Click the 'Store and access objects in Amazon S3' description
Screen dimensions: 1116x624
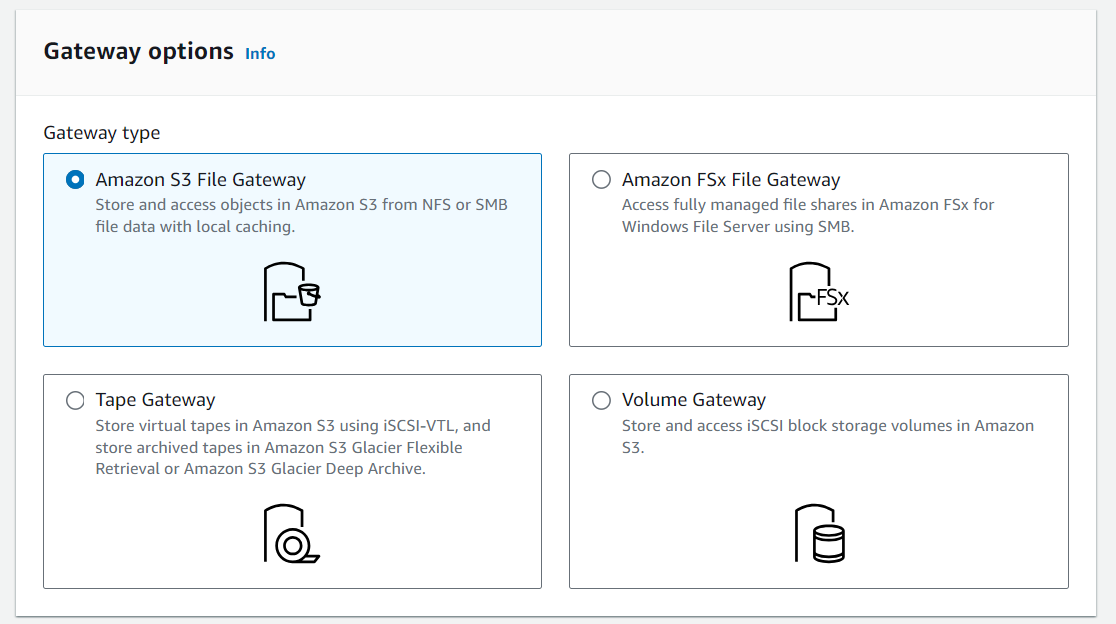point(302,216)
